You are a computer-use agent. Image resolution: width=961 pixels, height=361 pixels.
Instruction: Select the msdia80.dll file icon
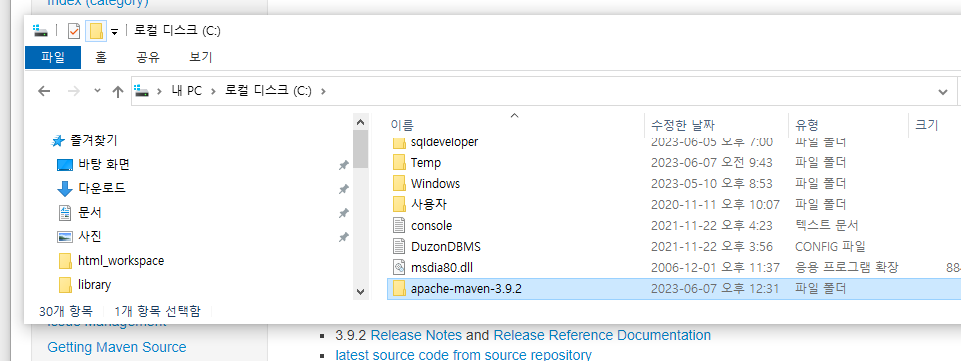[x=400, y=267]
